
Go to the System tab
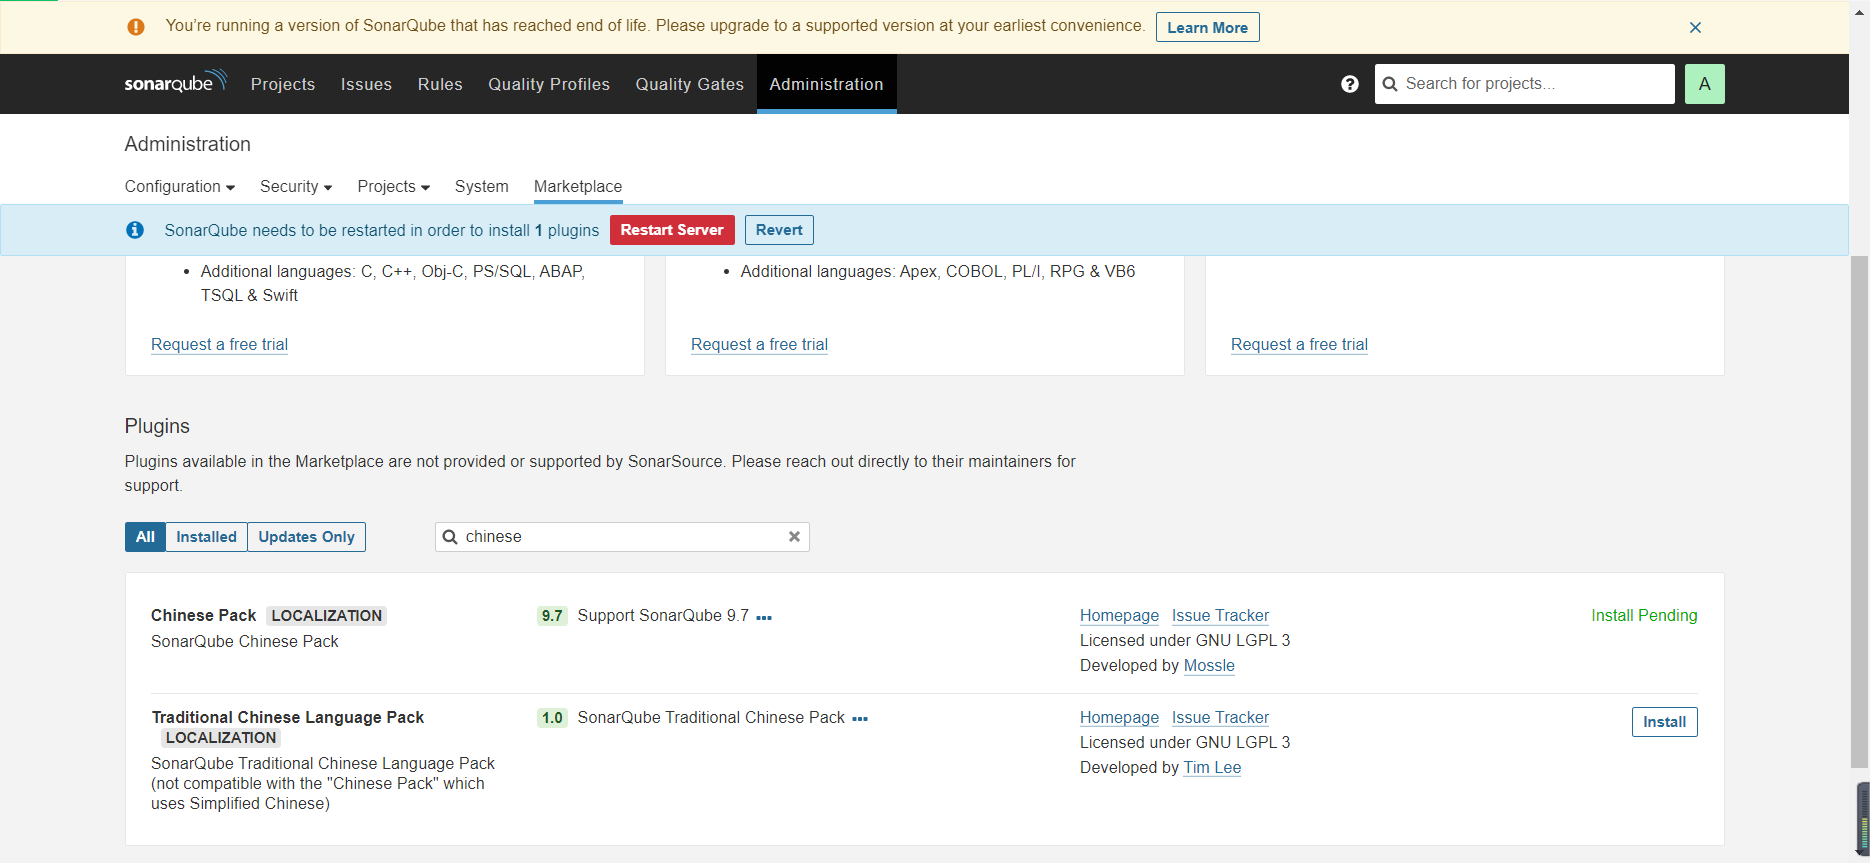[x=482, y=186]
